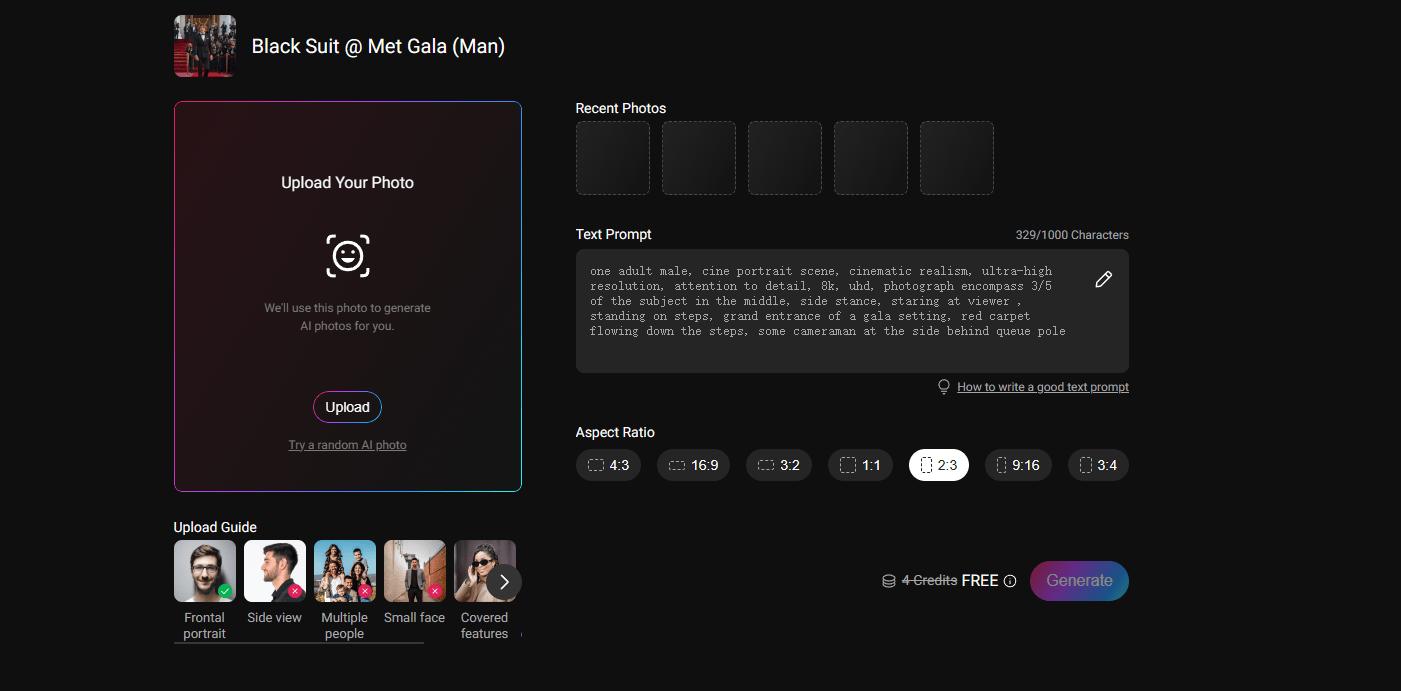
Task: Select the Frontal portrait guide image
Action: (x=205, y=571)
